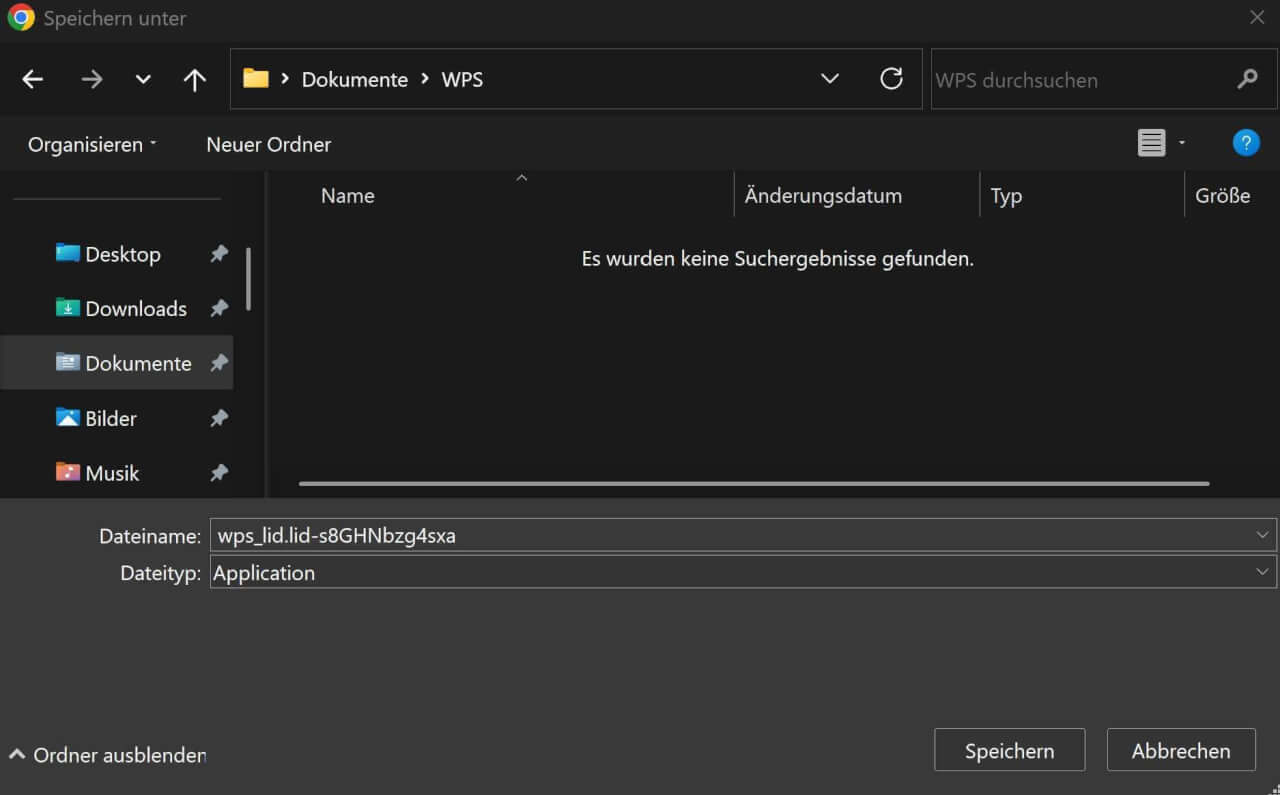The width and height of the screenshot is (1280, 795).
Task: Select Dokumente in the address breadcrumb
Action: click(355, 80)
